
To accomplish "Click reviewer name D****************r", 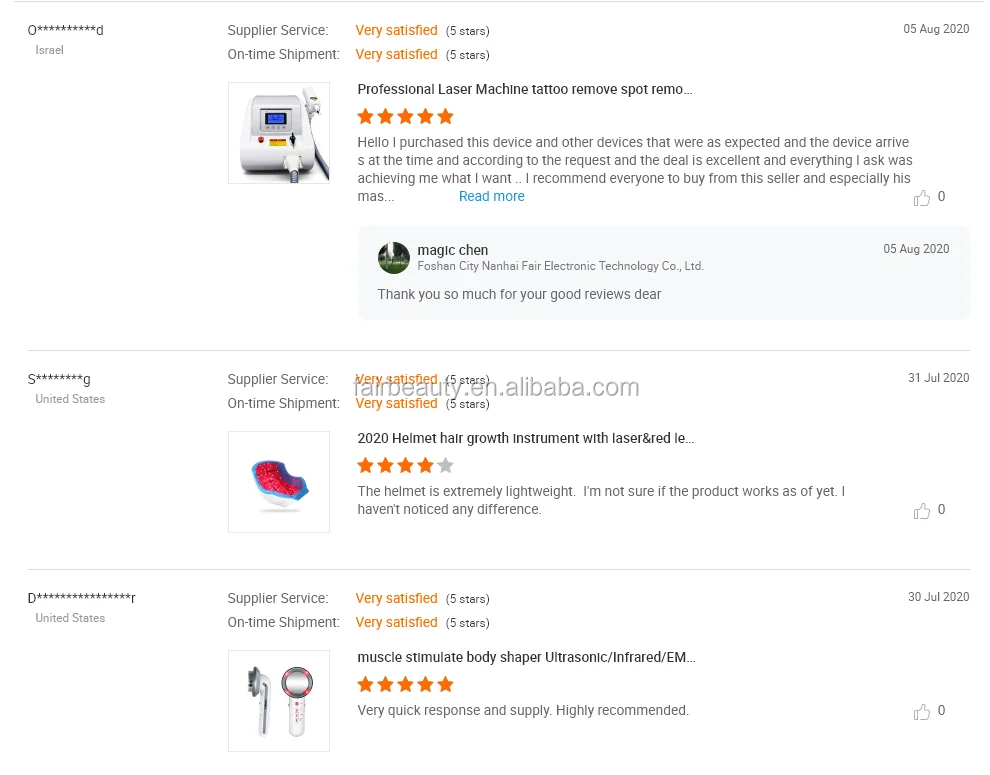I will (x=81, y=598).
